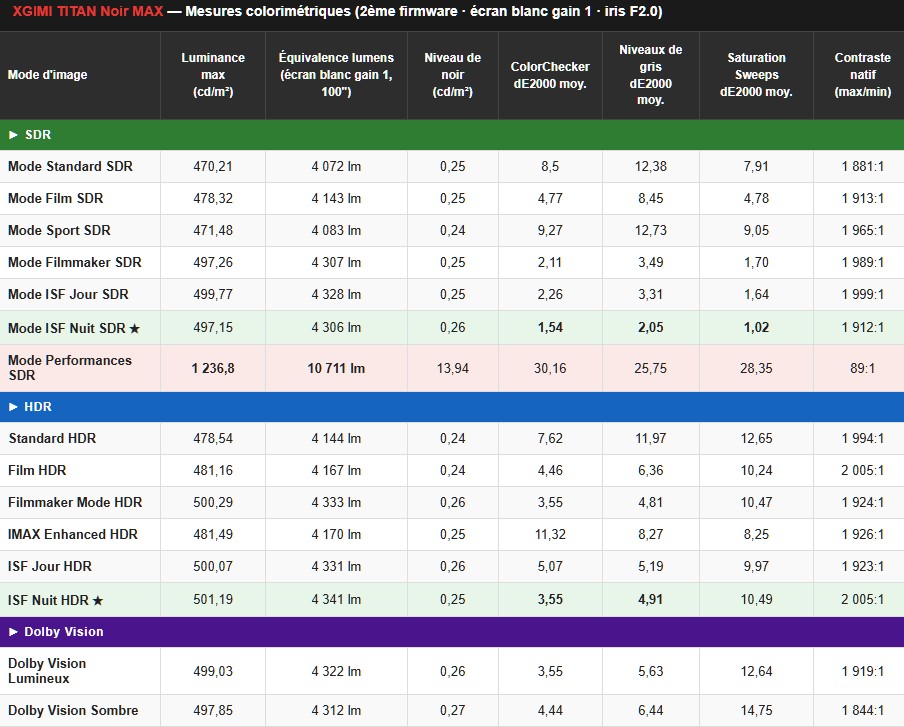Select the 'Luminance max (cd/m²)' column header

[x=213, y=75]
